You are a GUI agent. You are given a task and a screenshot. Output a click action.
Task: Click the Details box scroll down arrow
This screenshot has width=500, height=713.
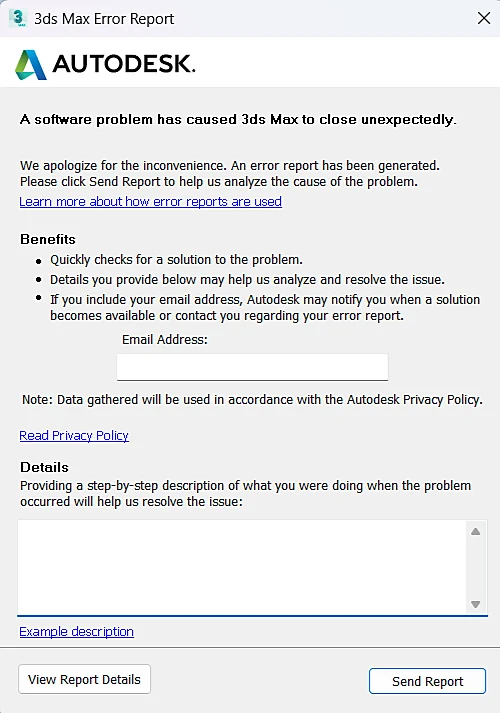point(475,604)
